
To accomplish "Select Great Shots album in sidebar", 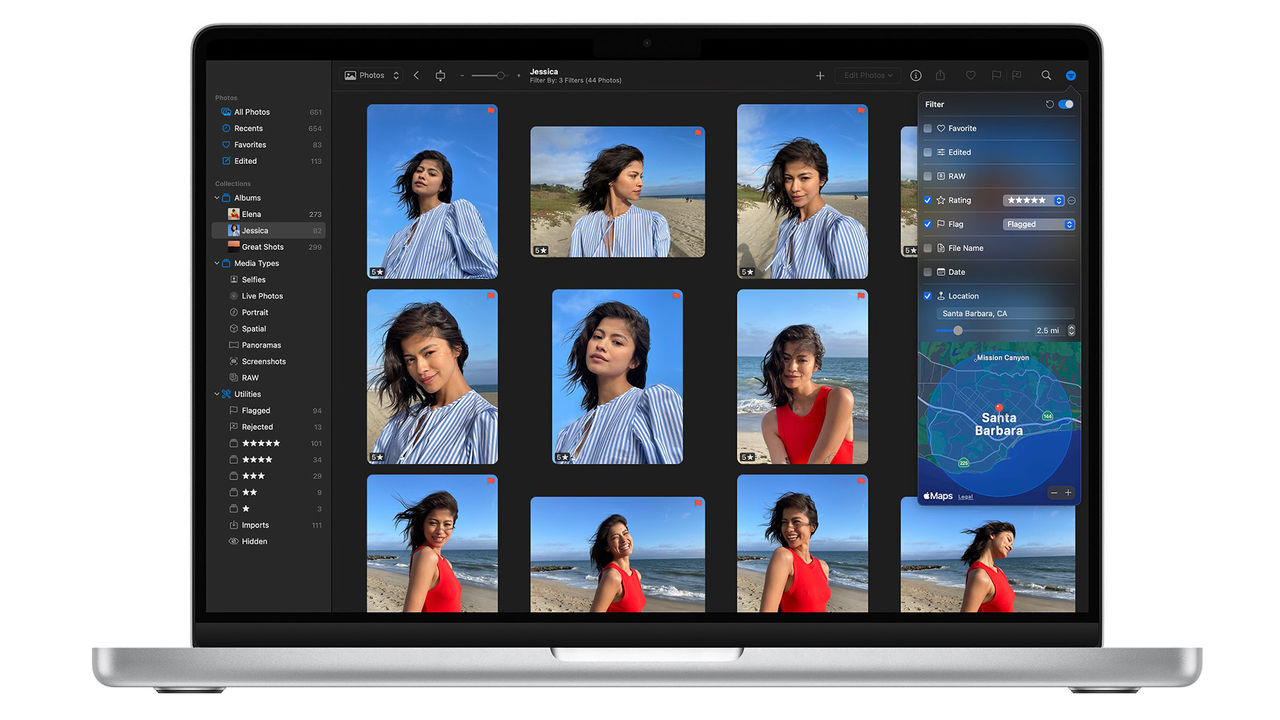I will click(x=262, y=247).
